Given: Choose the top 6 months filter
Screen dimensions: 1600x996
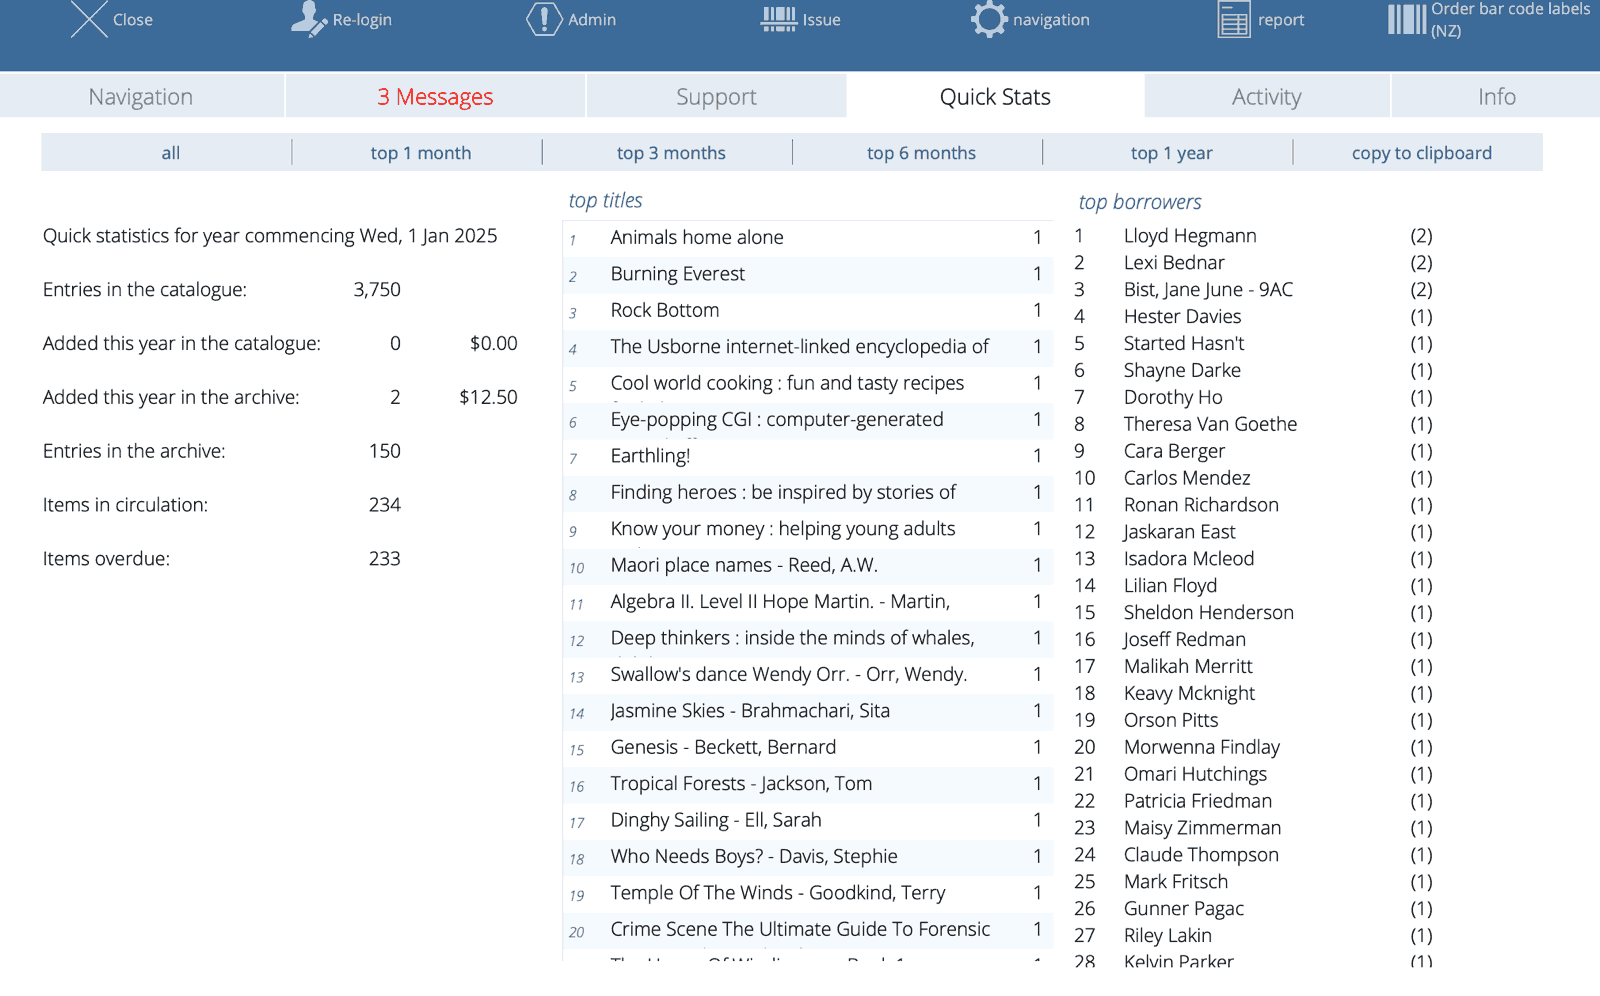Looking at the screenshot, I should [921, 153].
